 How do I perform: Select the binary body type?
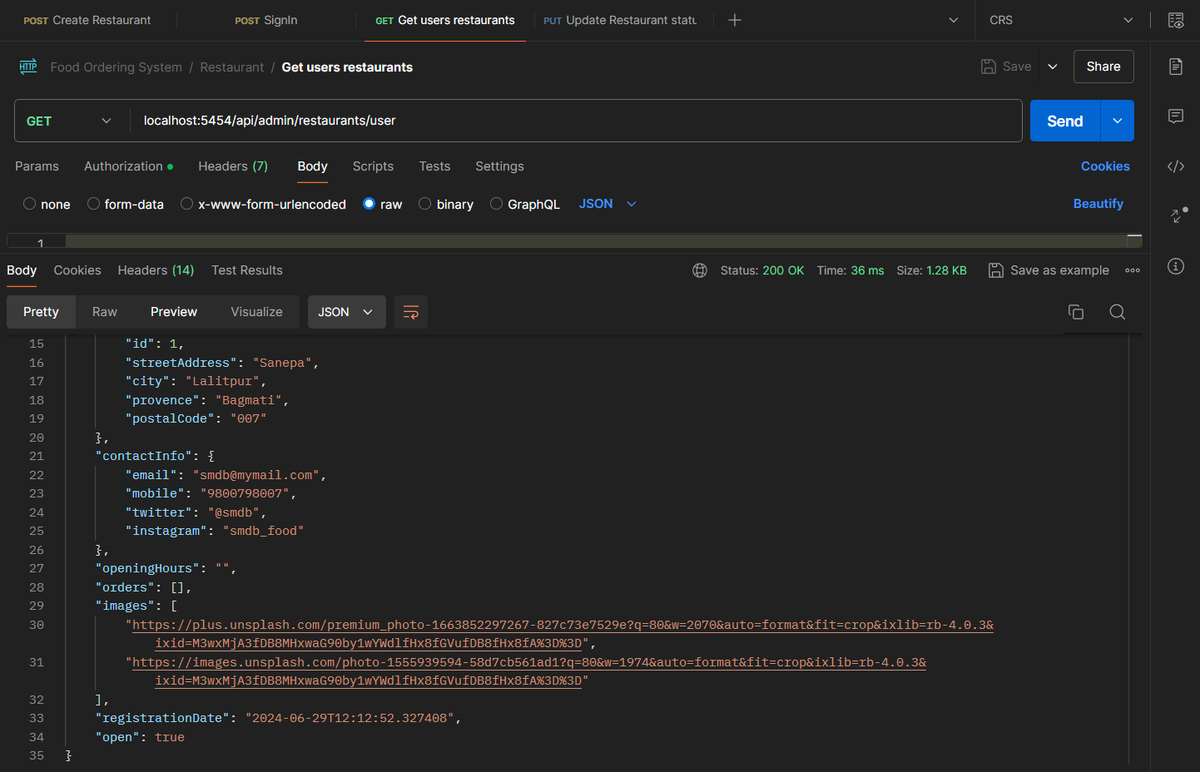tap(446, 204)
